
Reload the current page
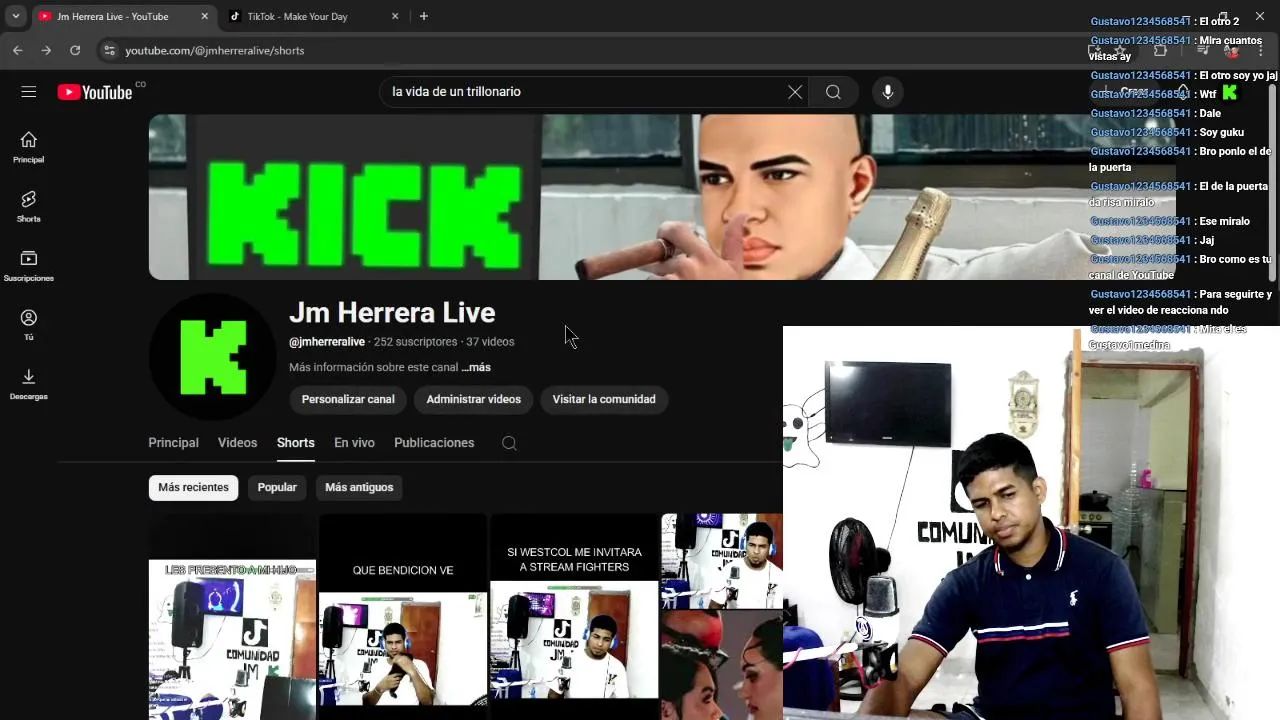75,50
